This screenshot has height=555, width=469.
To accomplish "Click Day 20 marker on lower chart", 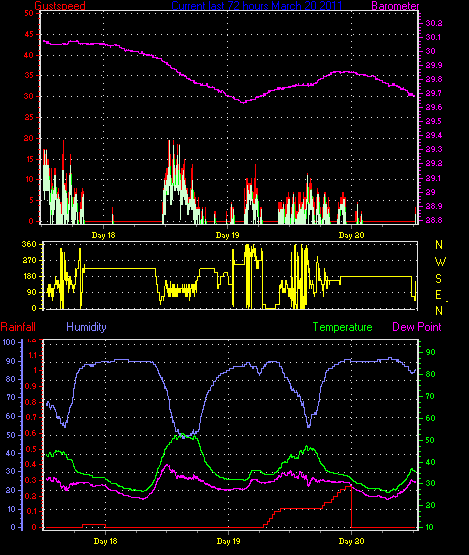I will pyautogui.click(x=351, y=541).
